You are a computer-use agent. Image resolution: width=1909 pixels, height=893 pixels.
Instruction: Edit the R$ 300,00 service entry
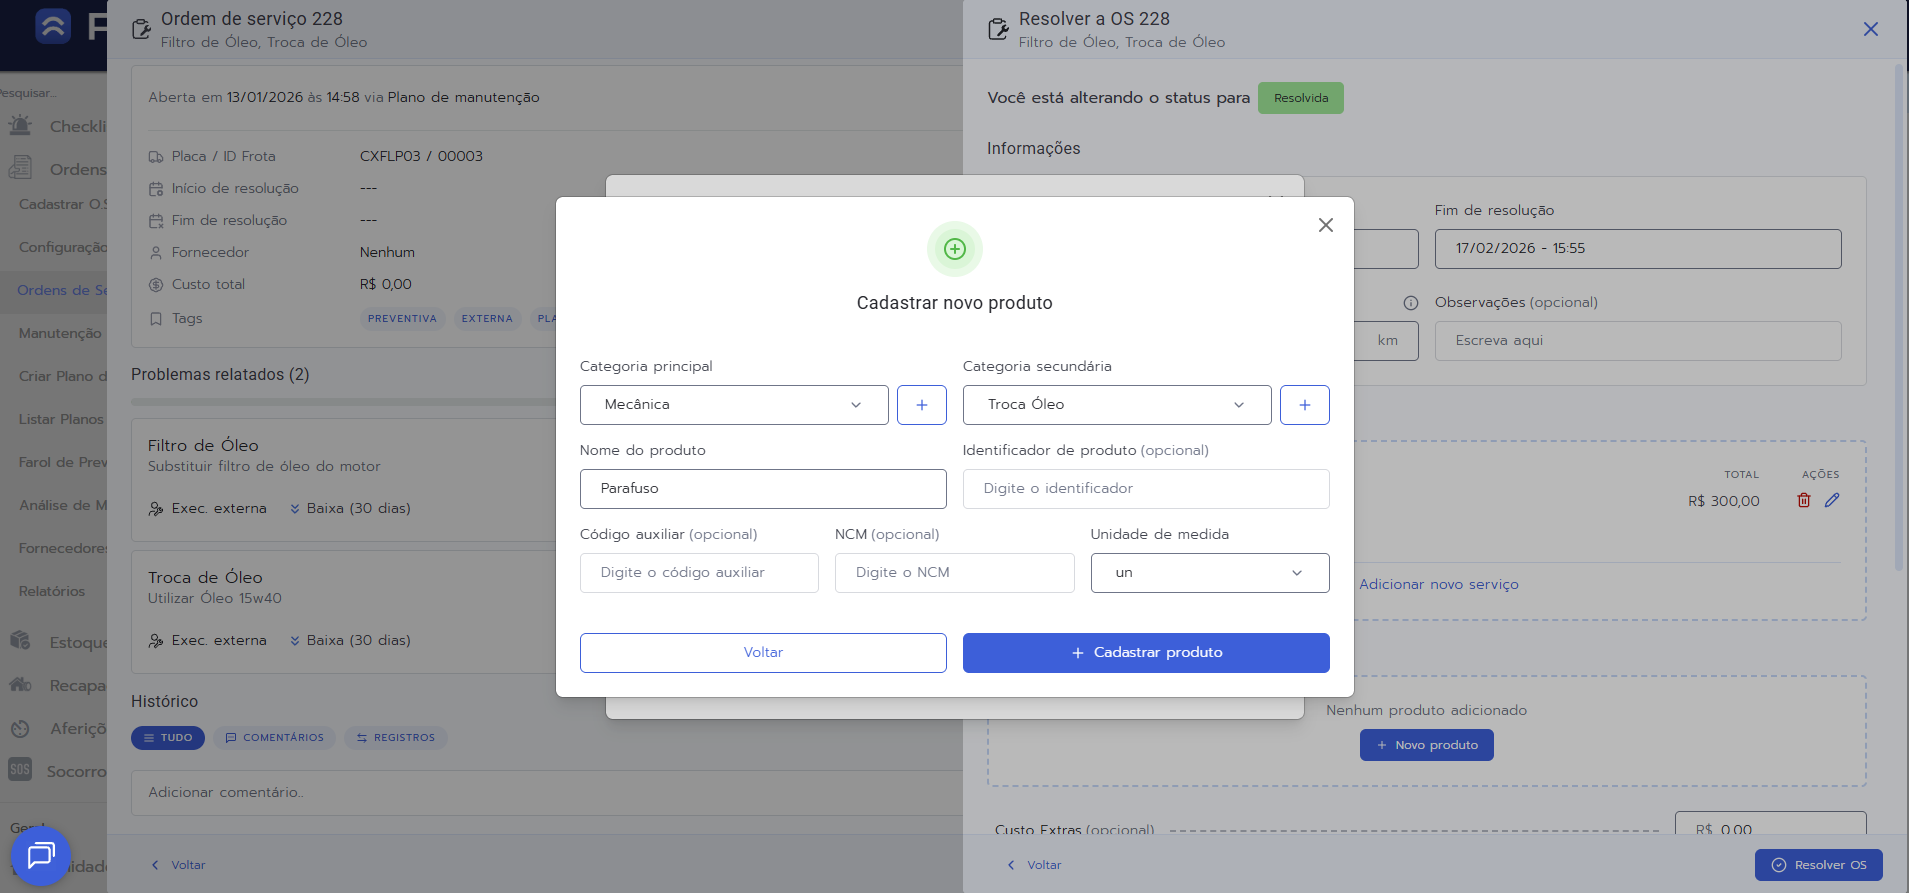point(1831,500)
